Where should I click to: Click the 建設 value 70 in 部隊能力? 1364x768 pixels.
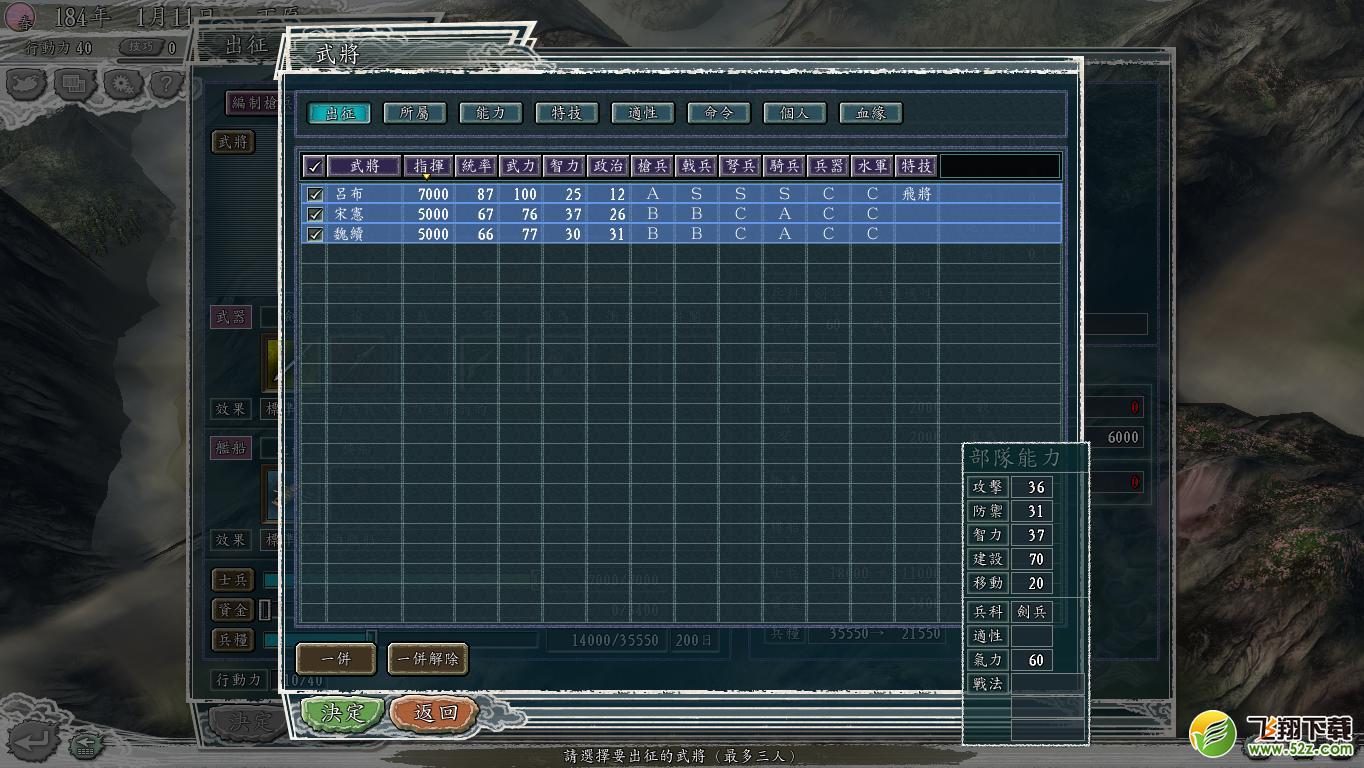[x=1032, y=559]
